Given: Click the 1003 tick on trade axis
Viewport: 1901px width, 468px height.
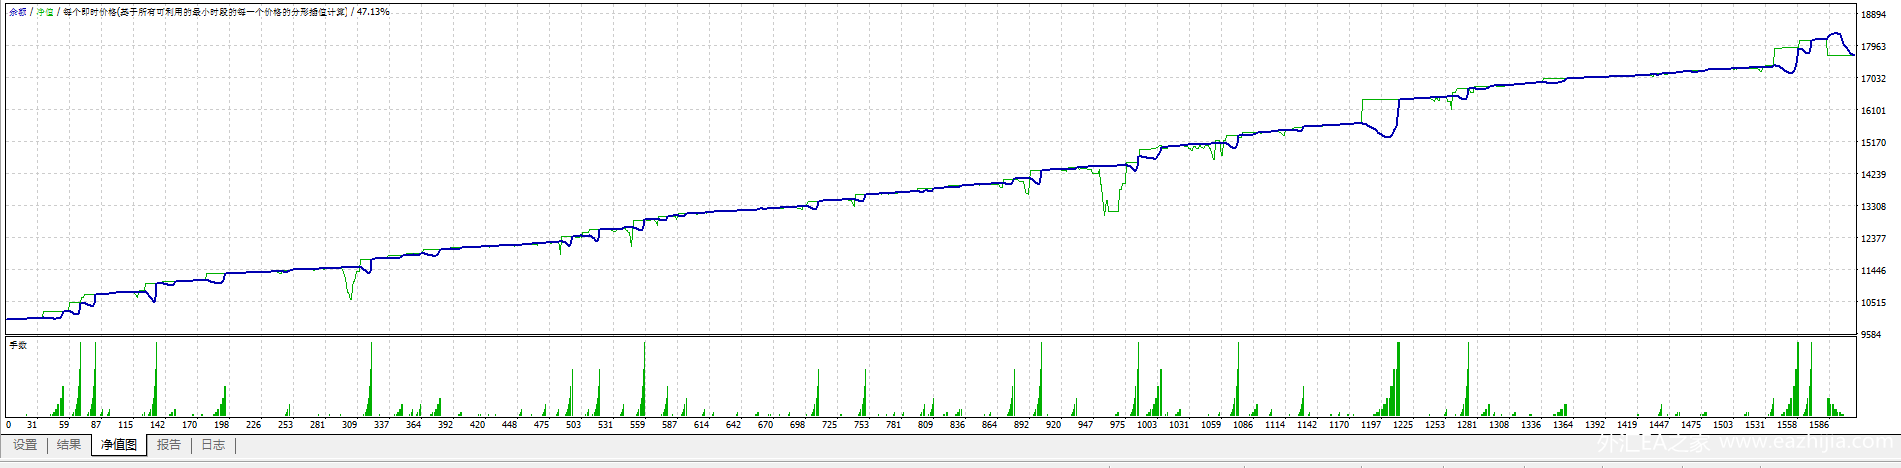Looking at the screenshot, I should 1147,425.
